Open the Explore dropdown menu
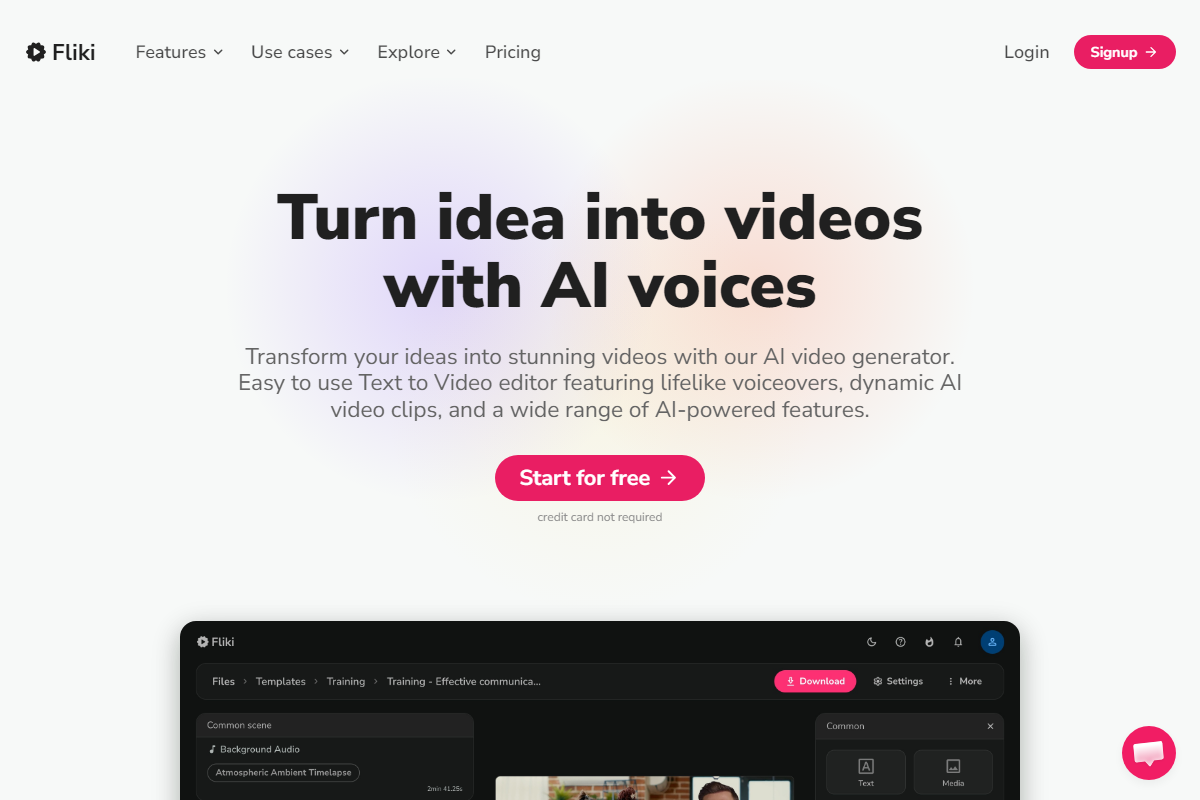Viewport: 1200px width, 800px height. click(x=417, y=52)
